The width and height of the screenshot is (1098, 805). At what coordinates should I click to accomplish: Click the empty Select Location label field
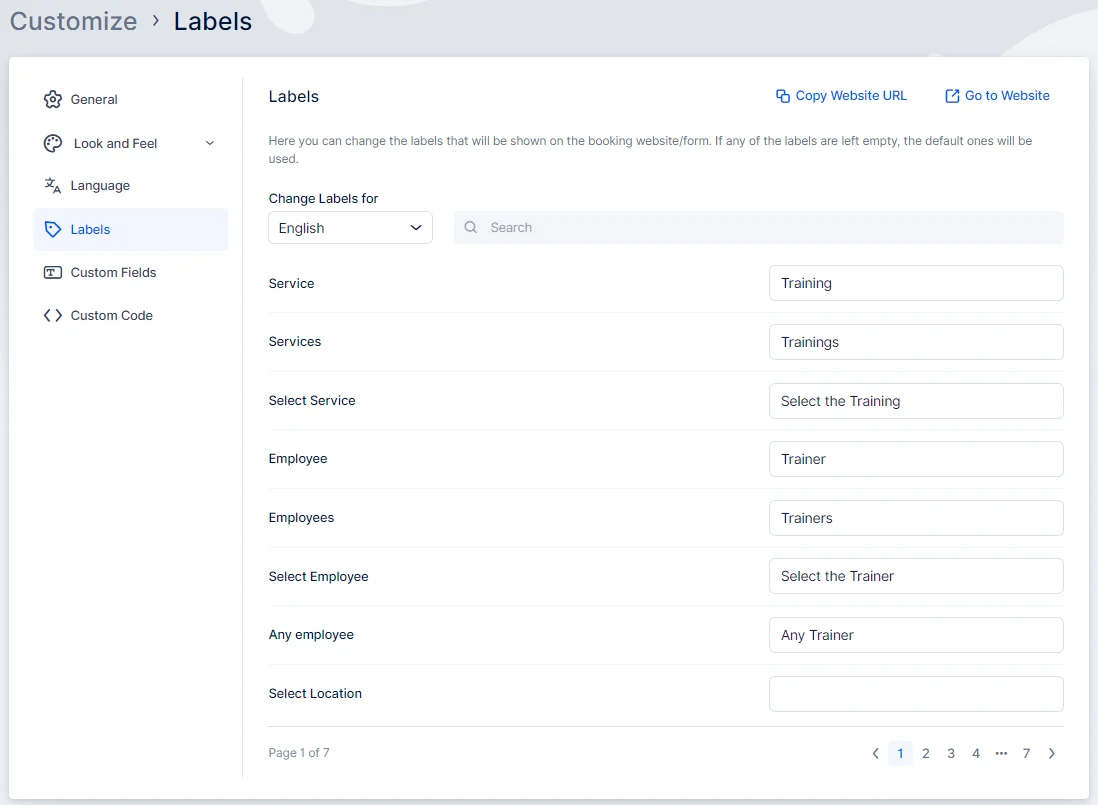coord(915,694)
